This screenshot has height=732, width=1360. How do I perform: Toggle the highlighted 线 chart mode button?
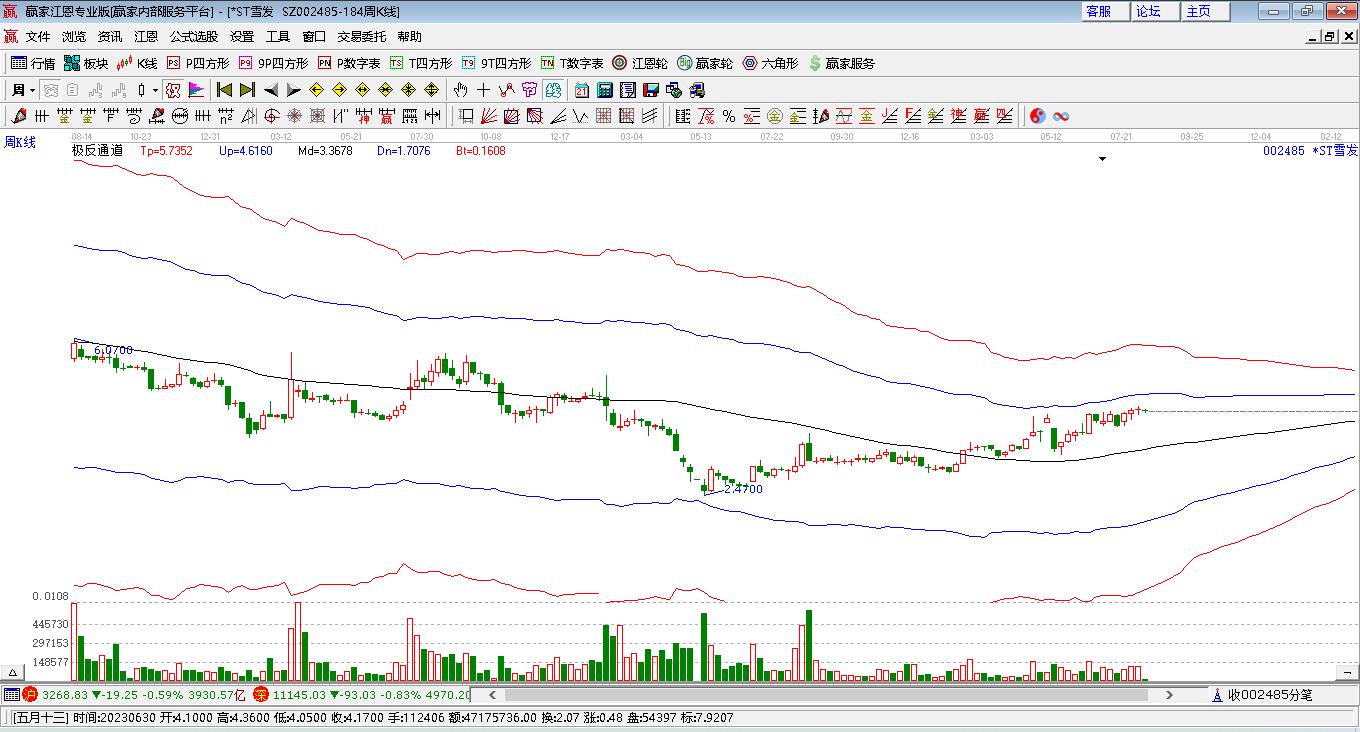[553, 90]
